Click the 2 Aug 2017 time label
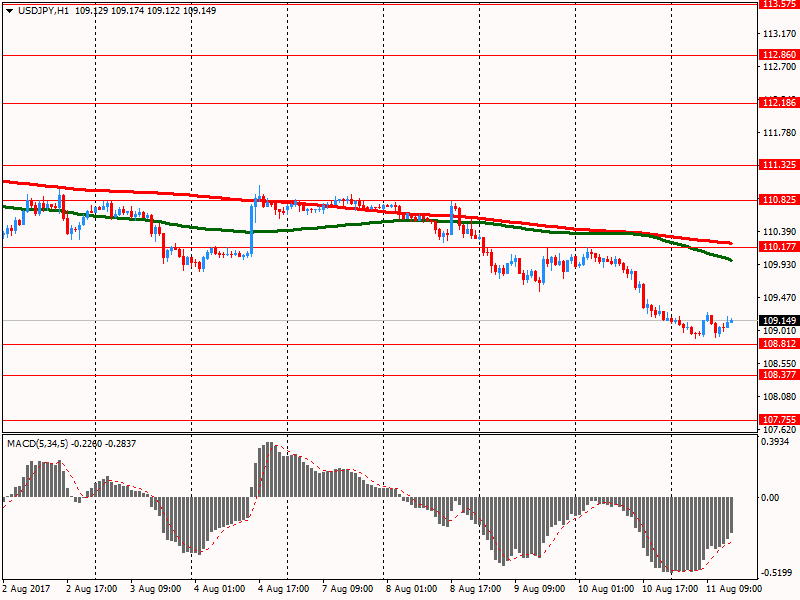Viewport: 800px width, 600px height. 26,589
